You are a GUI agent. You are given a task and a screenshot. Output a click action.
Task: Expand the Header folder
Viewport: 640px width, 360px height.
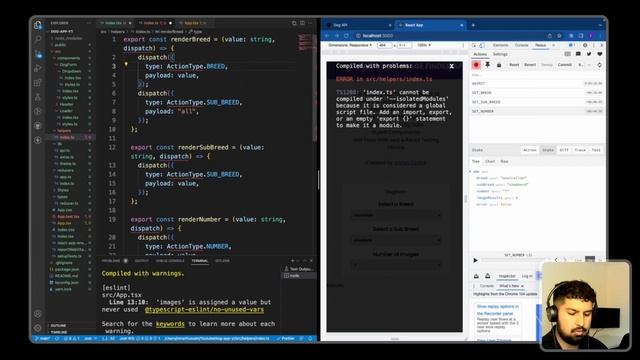pyautogui.click(x=66, y=104)
